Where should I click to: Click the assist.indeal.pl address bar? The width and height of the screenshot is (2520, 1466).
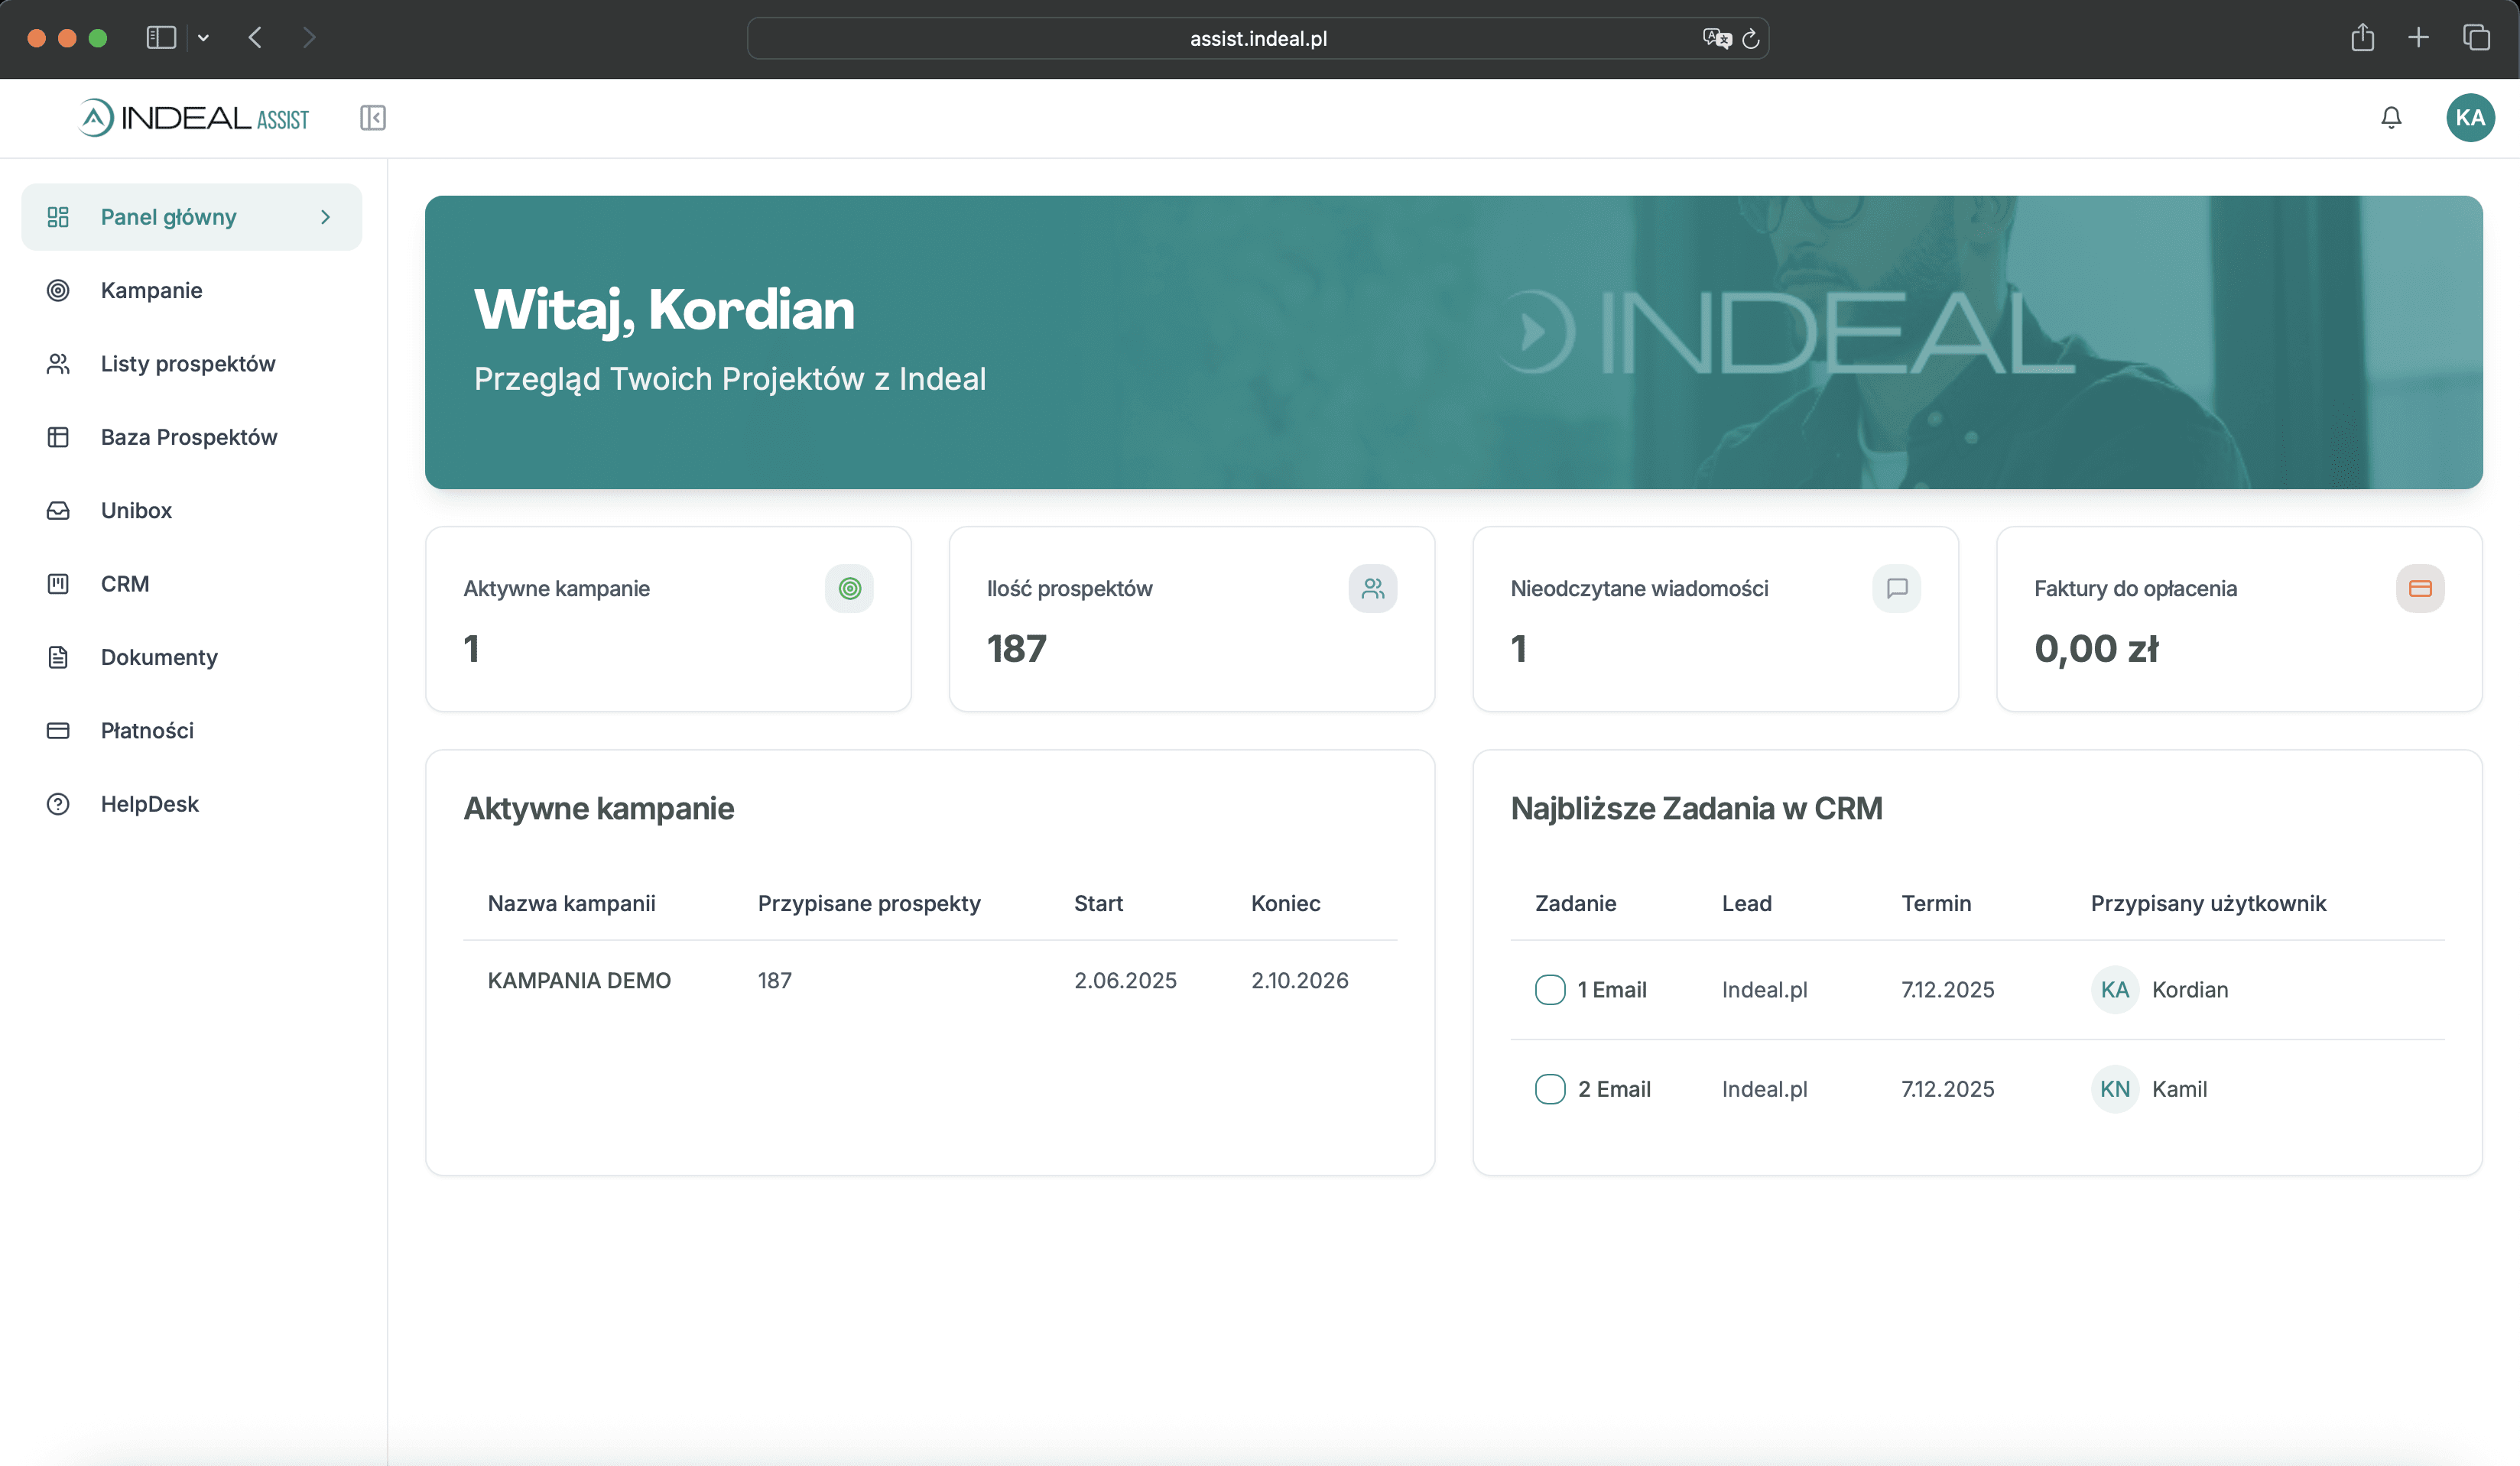[x=1257, y=38]
